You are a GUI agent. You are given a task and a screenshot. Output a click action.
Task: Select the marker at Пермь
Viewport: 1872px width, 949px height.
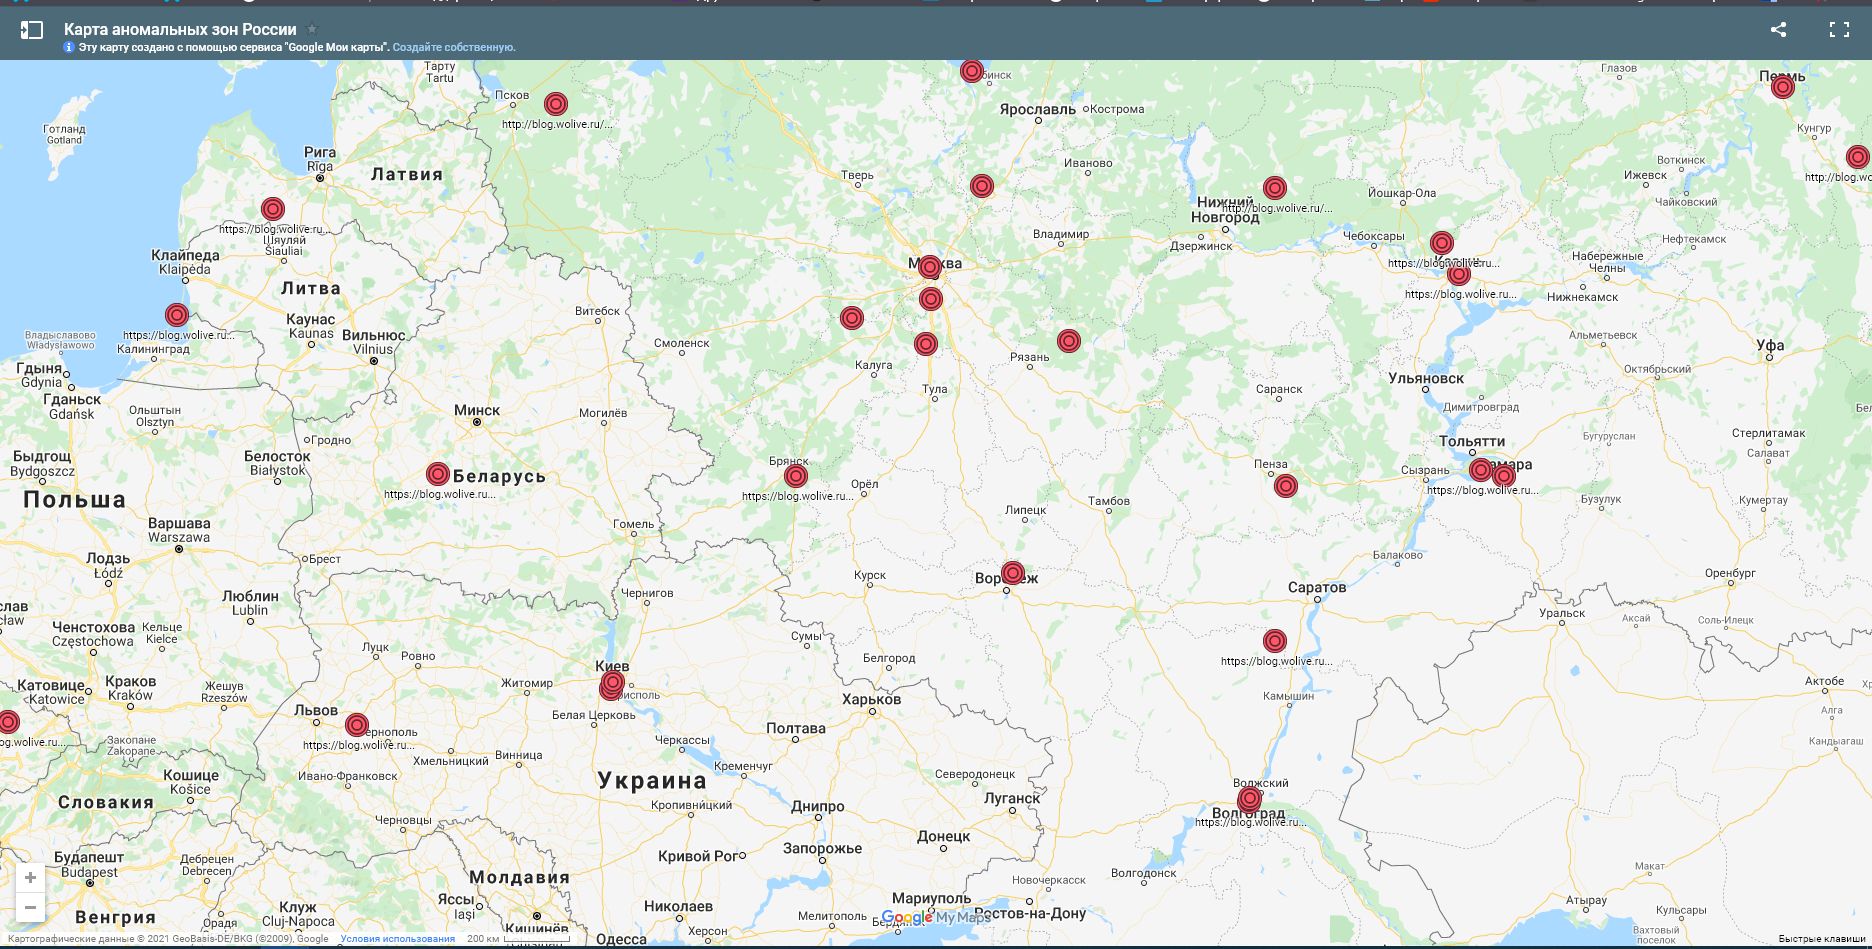pyautogui.click(x=1783, y=87)
